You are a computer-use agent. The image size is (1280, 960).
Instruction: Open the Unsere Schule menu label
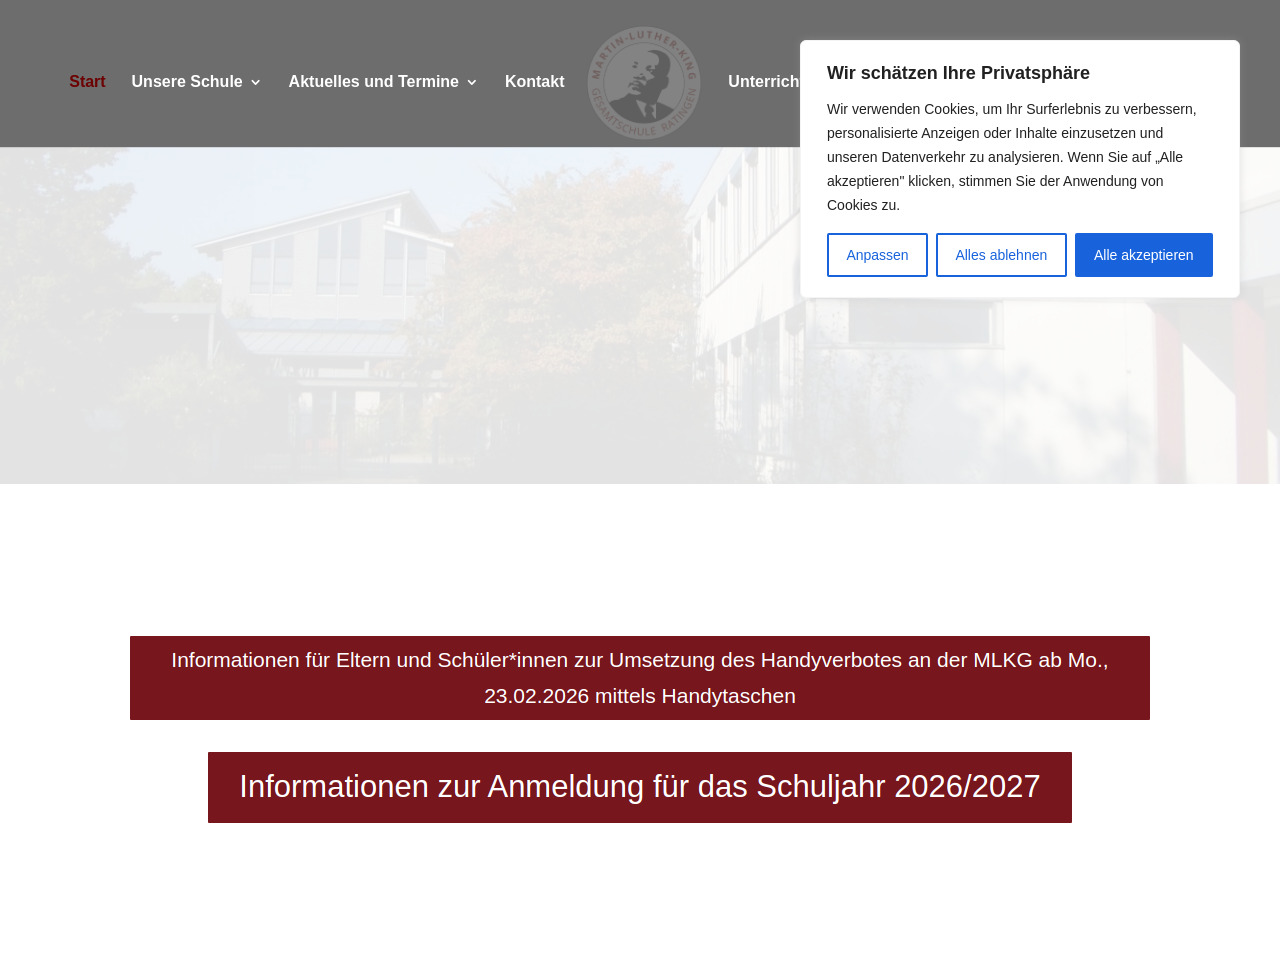[x=187, y=82]
